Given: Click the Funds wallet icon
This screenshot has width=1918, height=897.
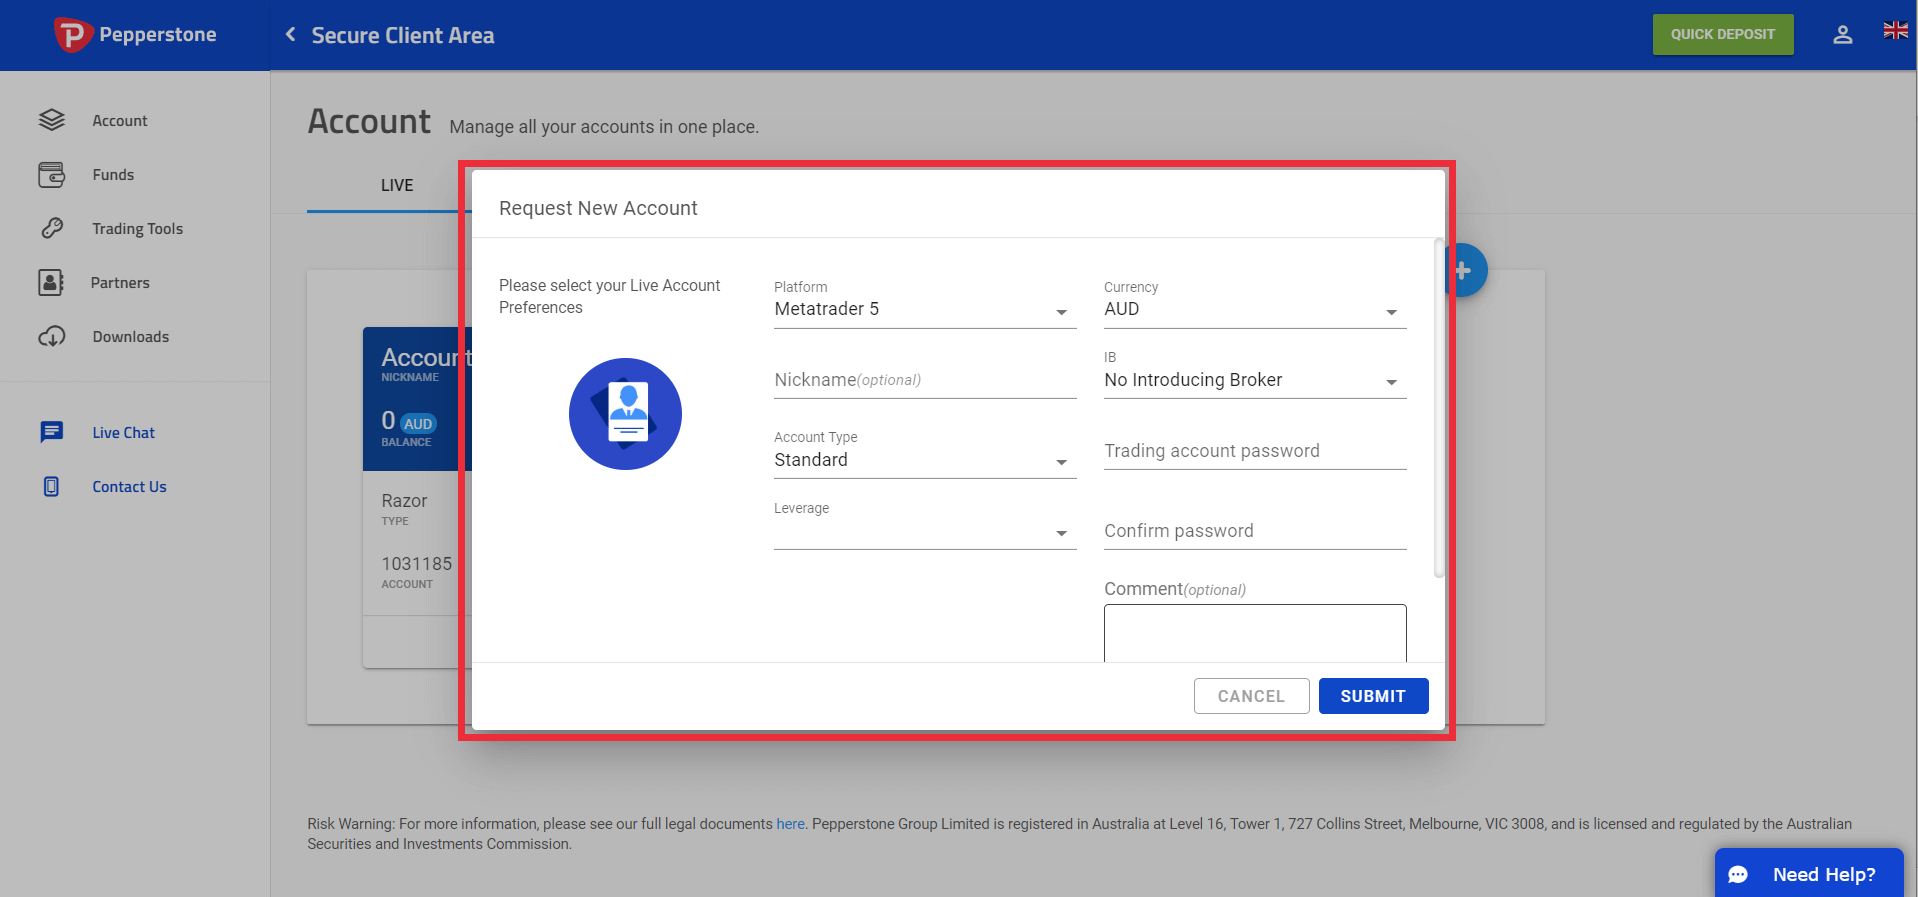Looking at the screenshot, I should coord(52,174).
